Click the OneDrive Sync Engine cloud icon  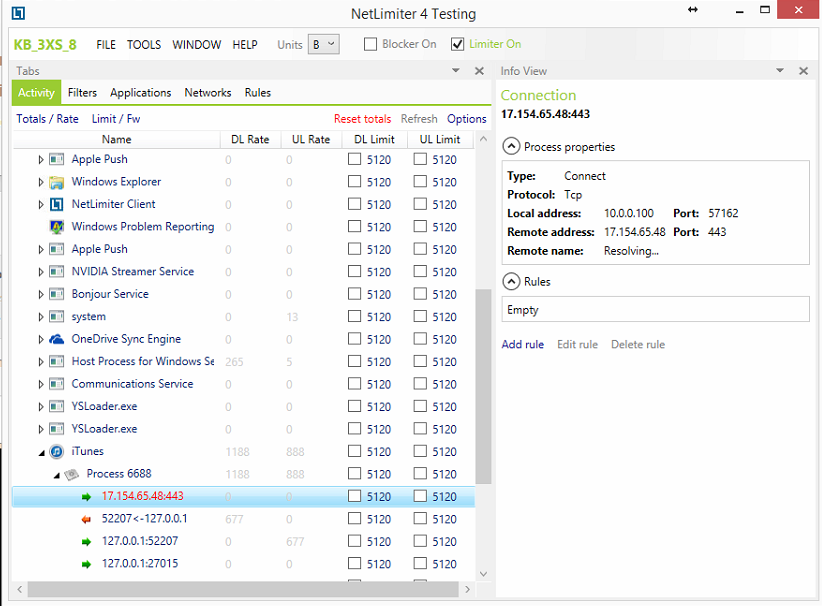coord(57,339)
